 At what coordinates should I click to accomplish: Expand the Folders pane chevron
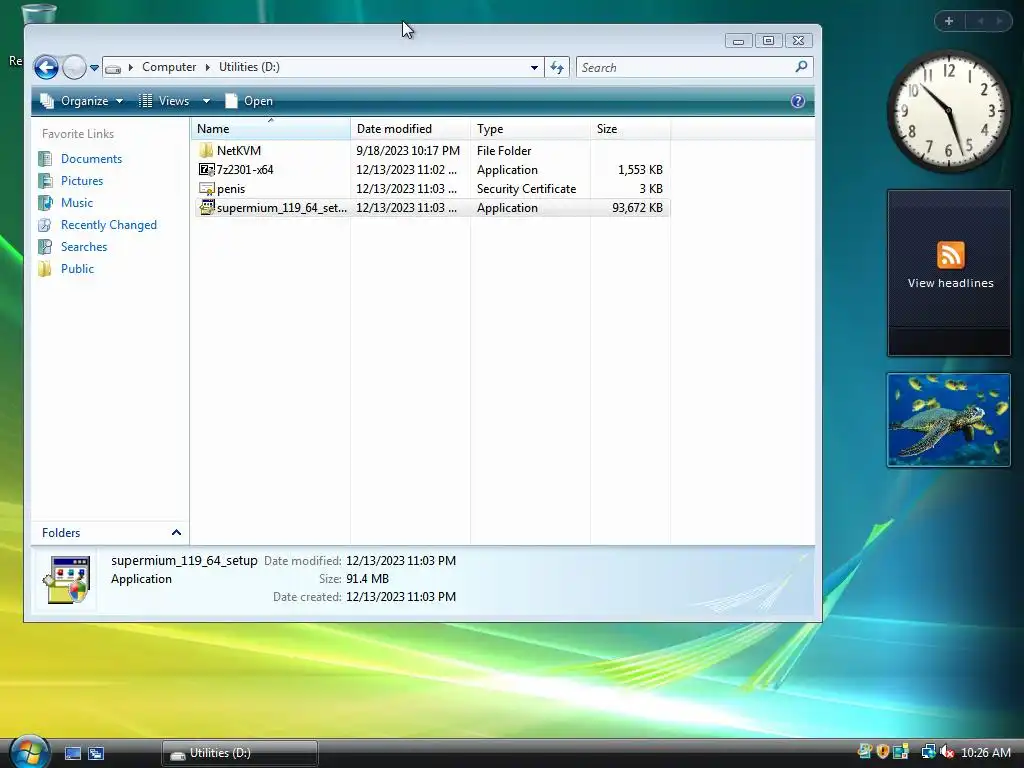coord(176,533)
